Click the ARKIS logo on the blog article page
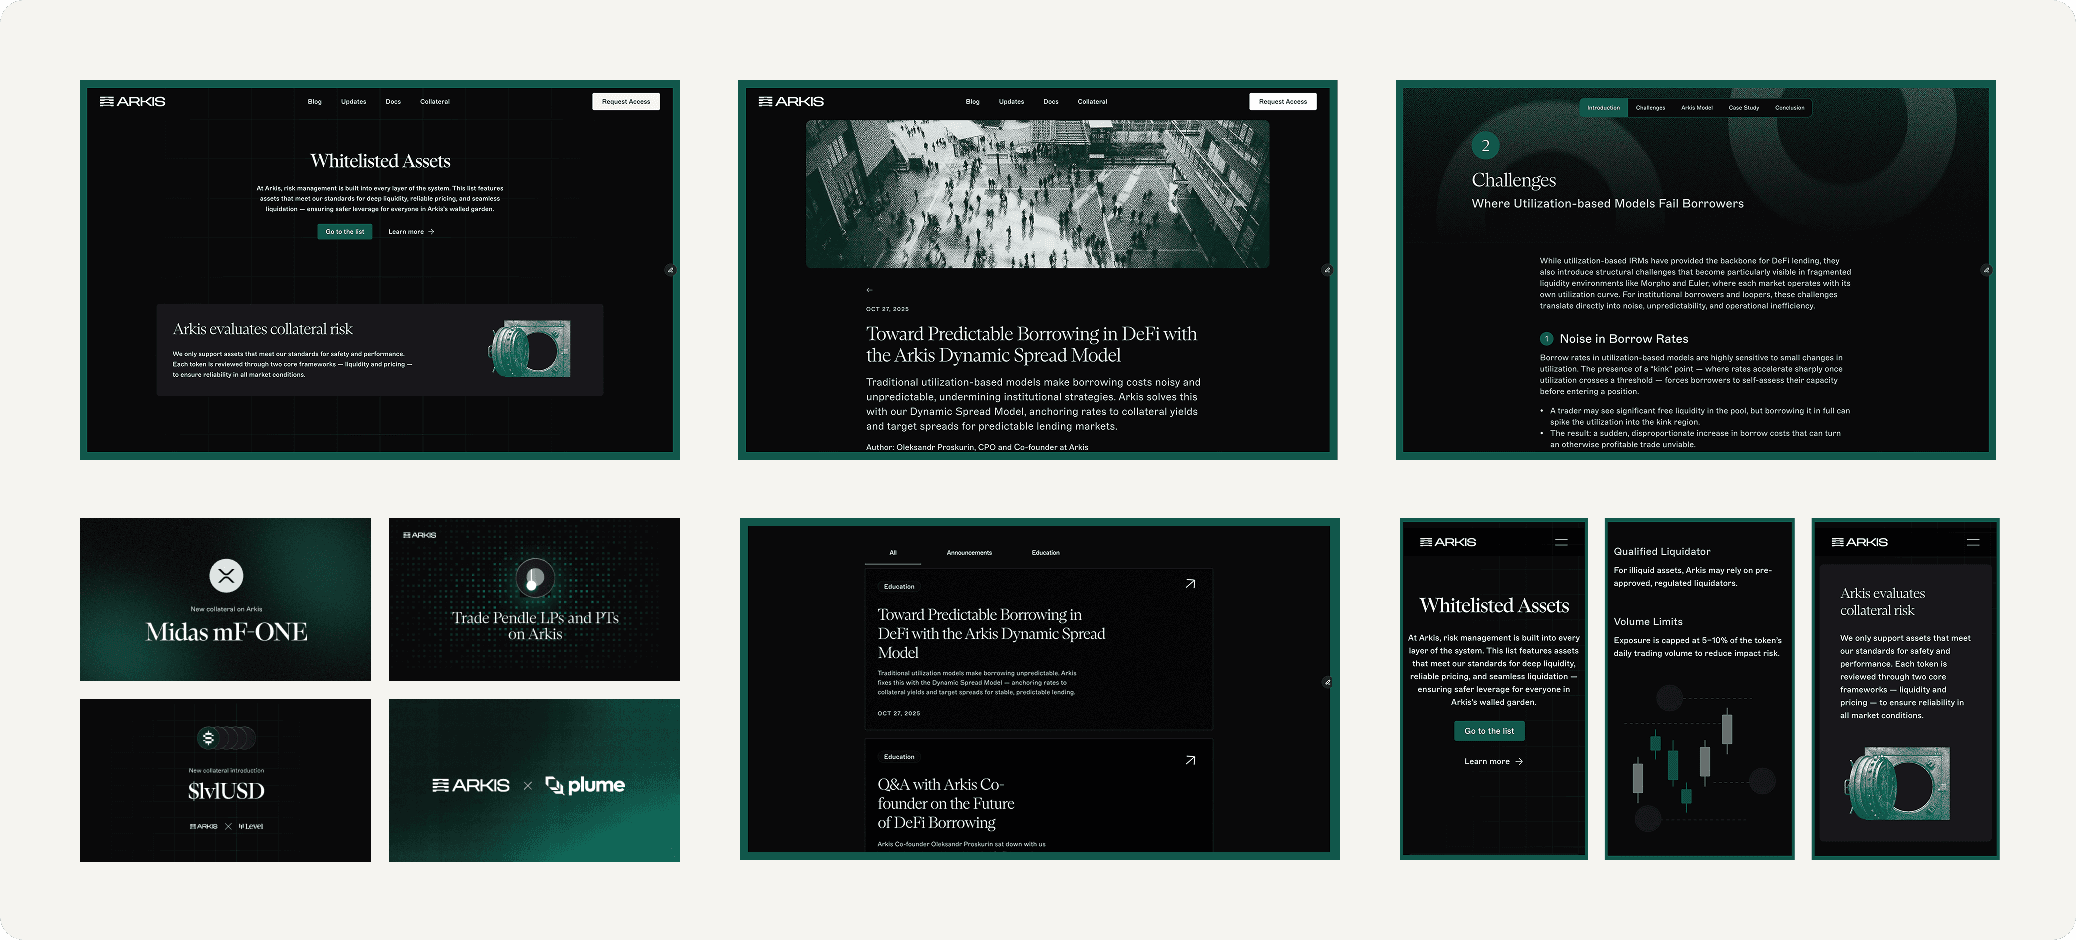This screenshot has height=940, width=2076. [791, 101]
